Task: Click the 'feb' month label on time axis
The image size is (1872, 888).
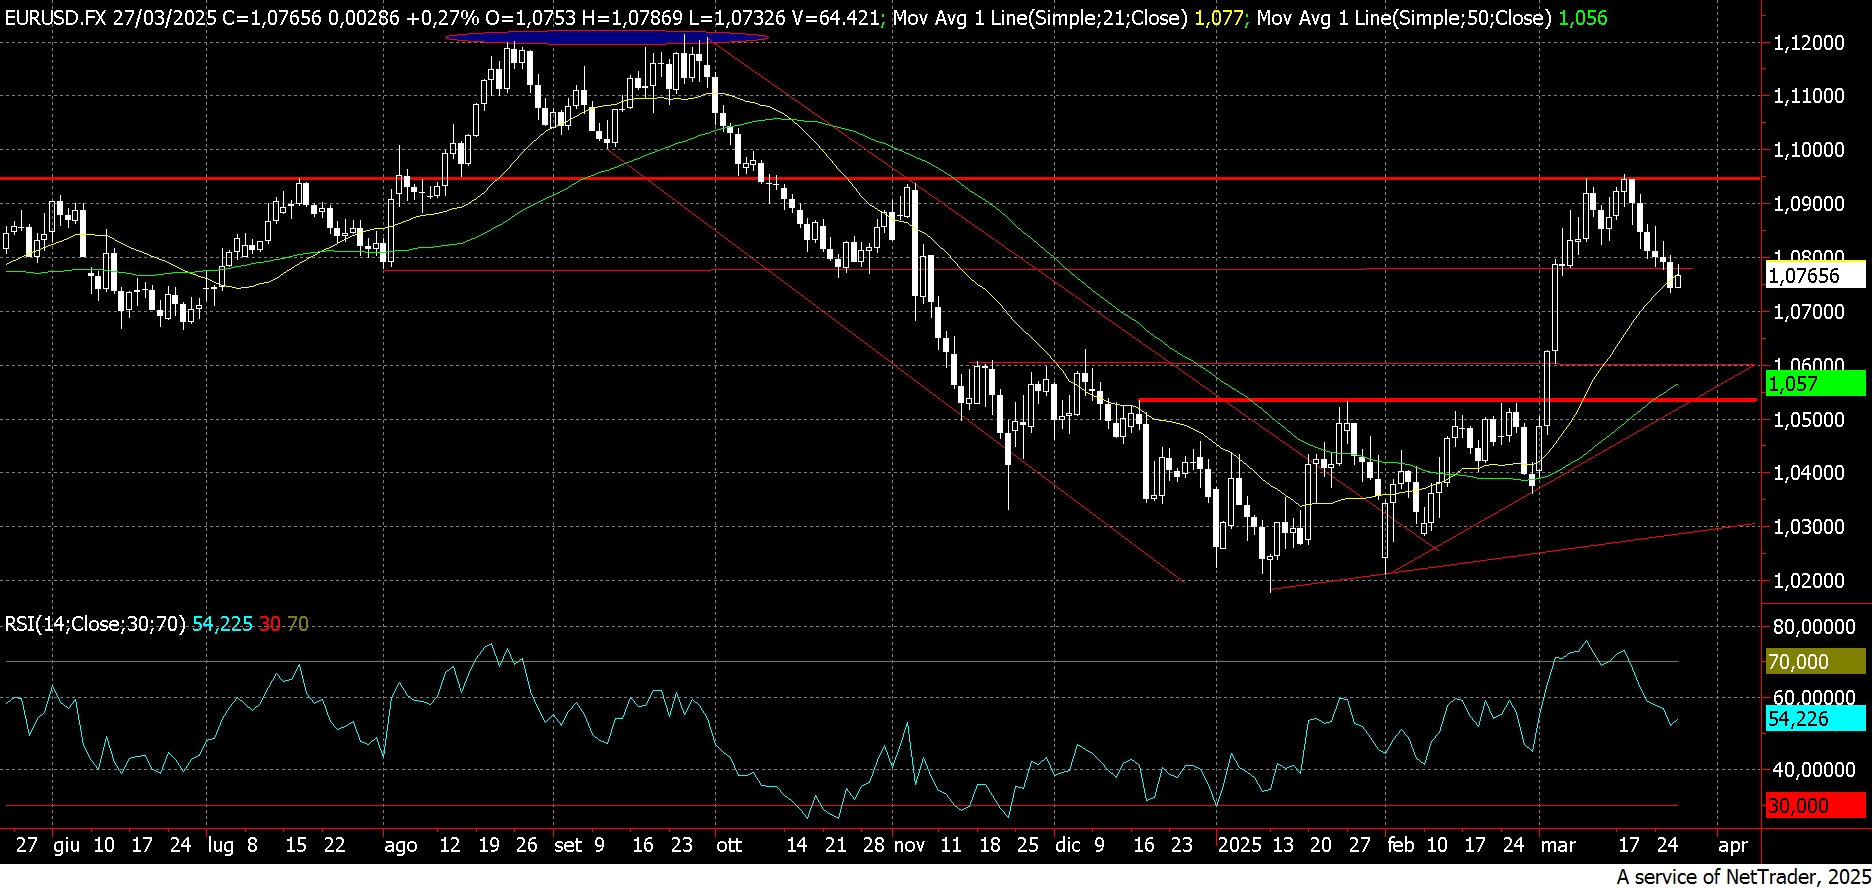Action: click(1400, 845)
